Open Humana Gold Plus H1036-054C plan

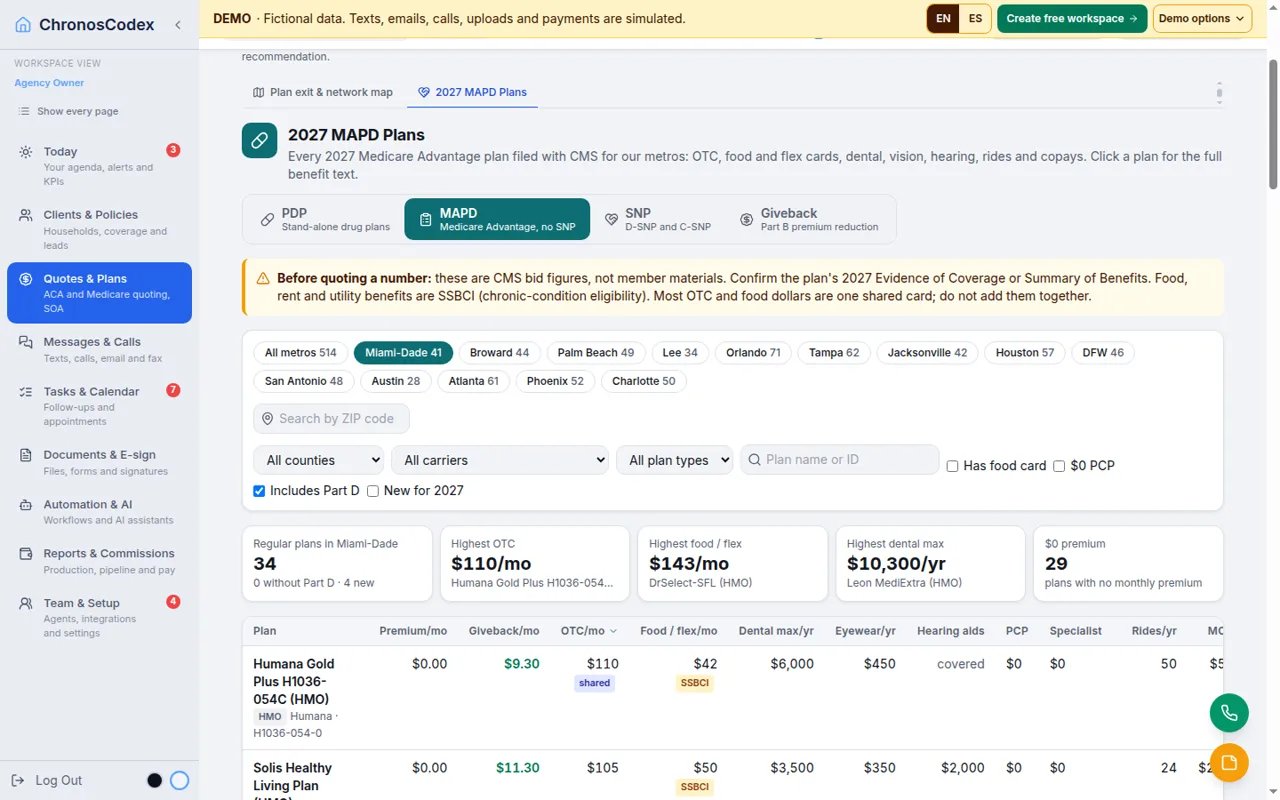point(294,682)
